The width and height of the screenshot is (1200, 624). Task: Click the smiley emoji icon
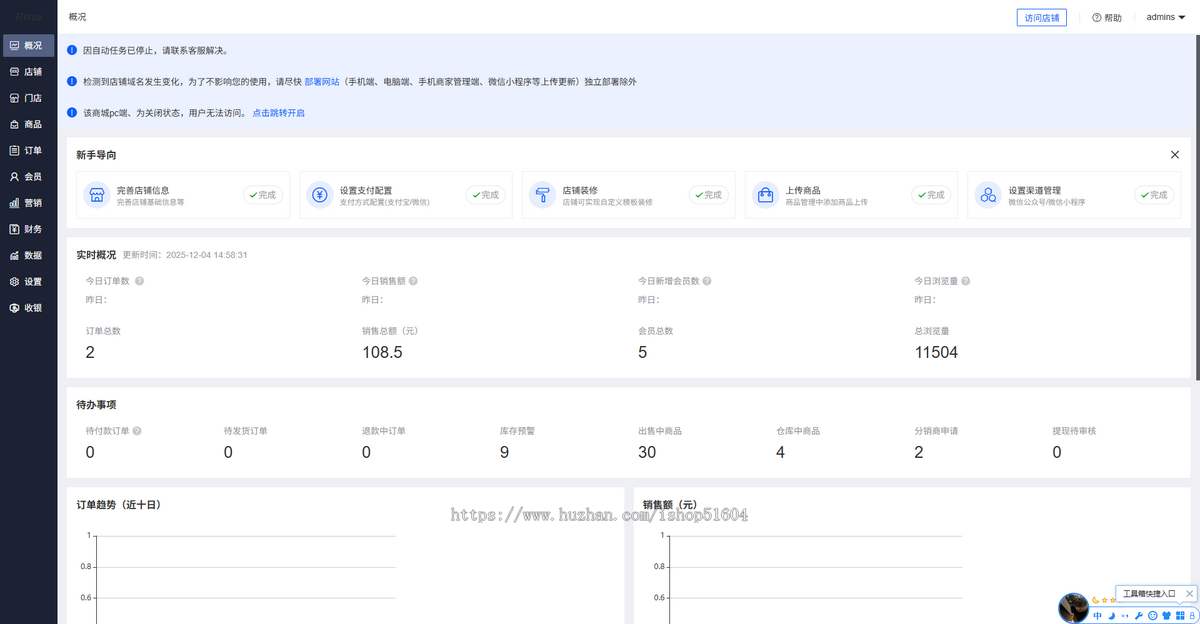(1152, 616)
